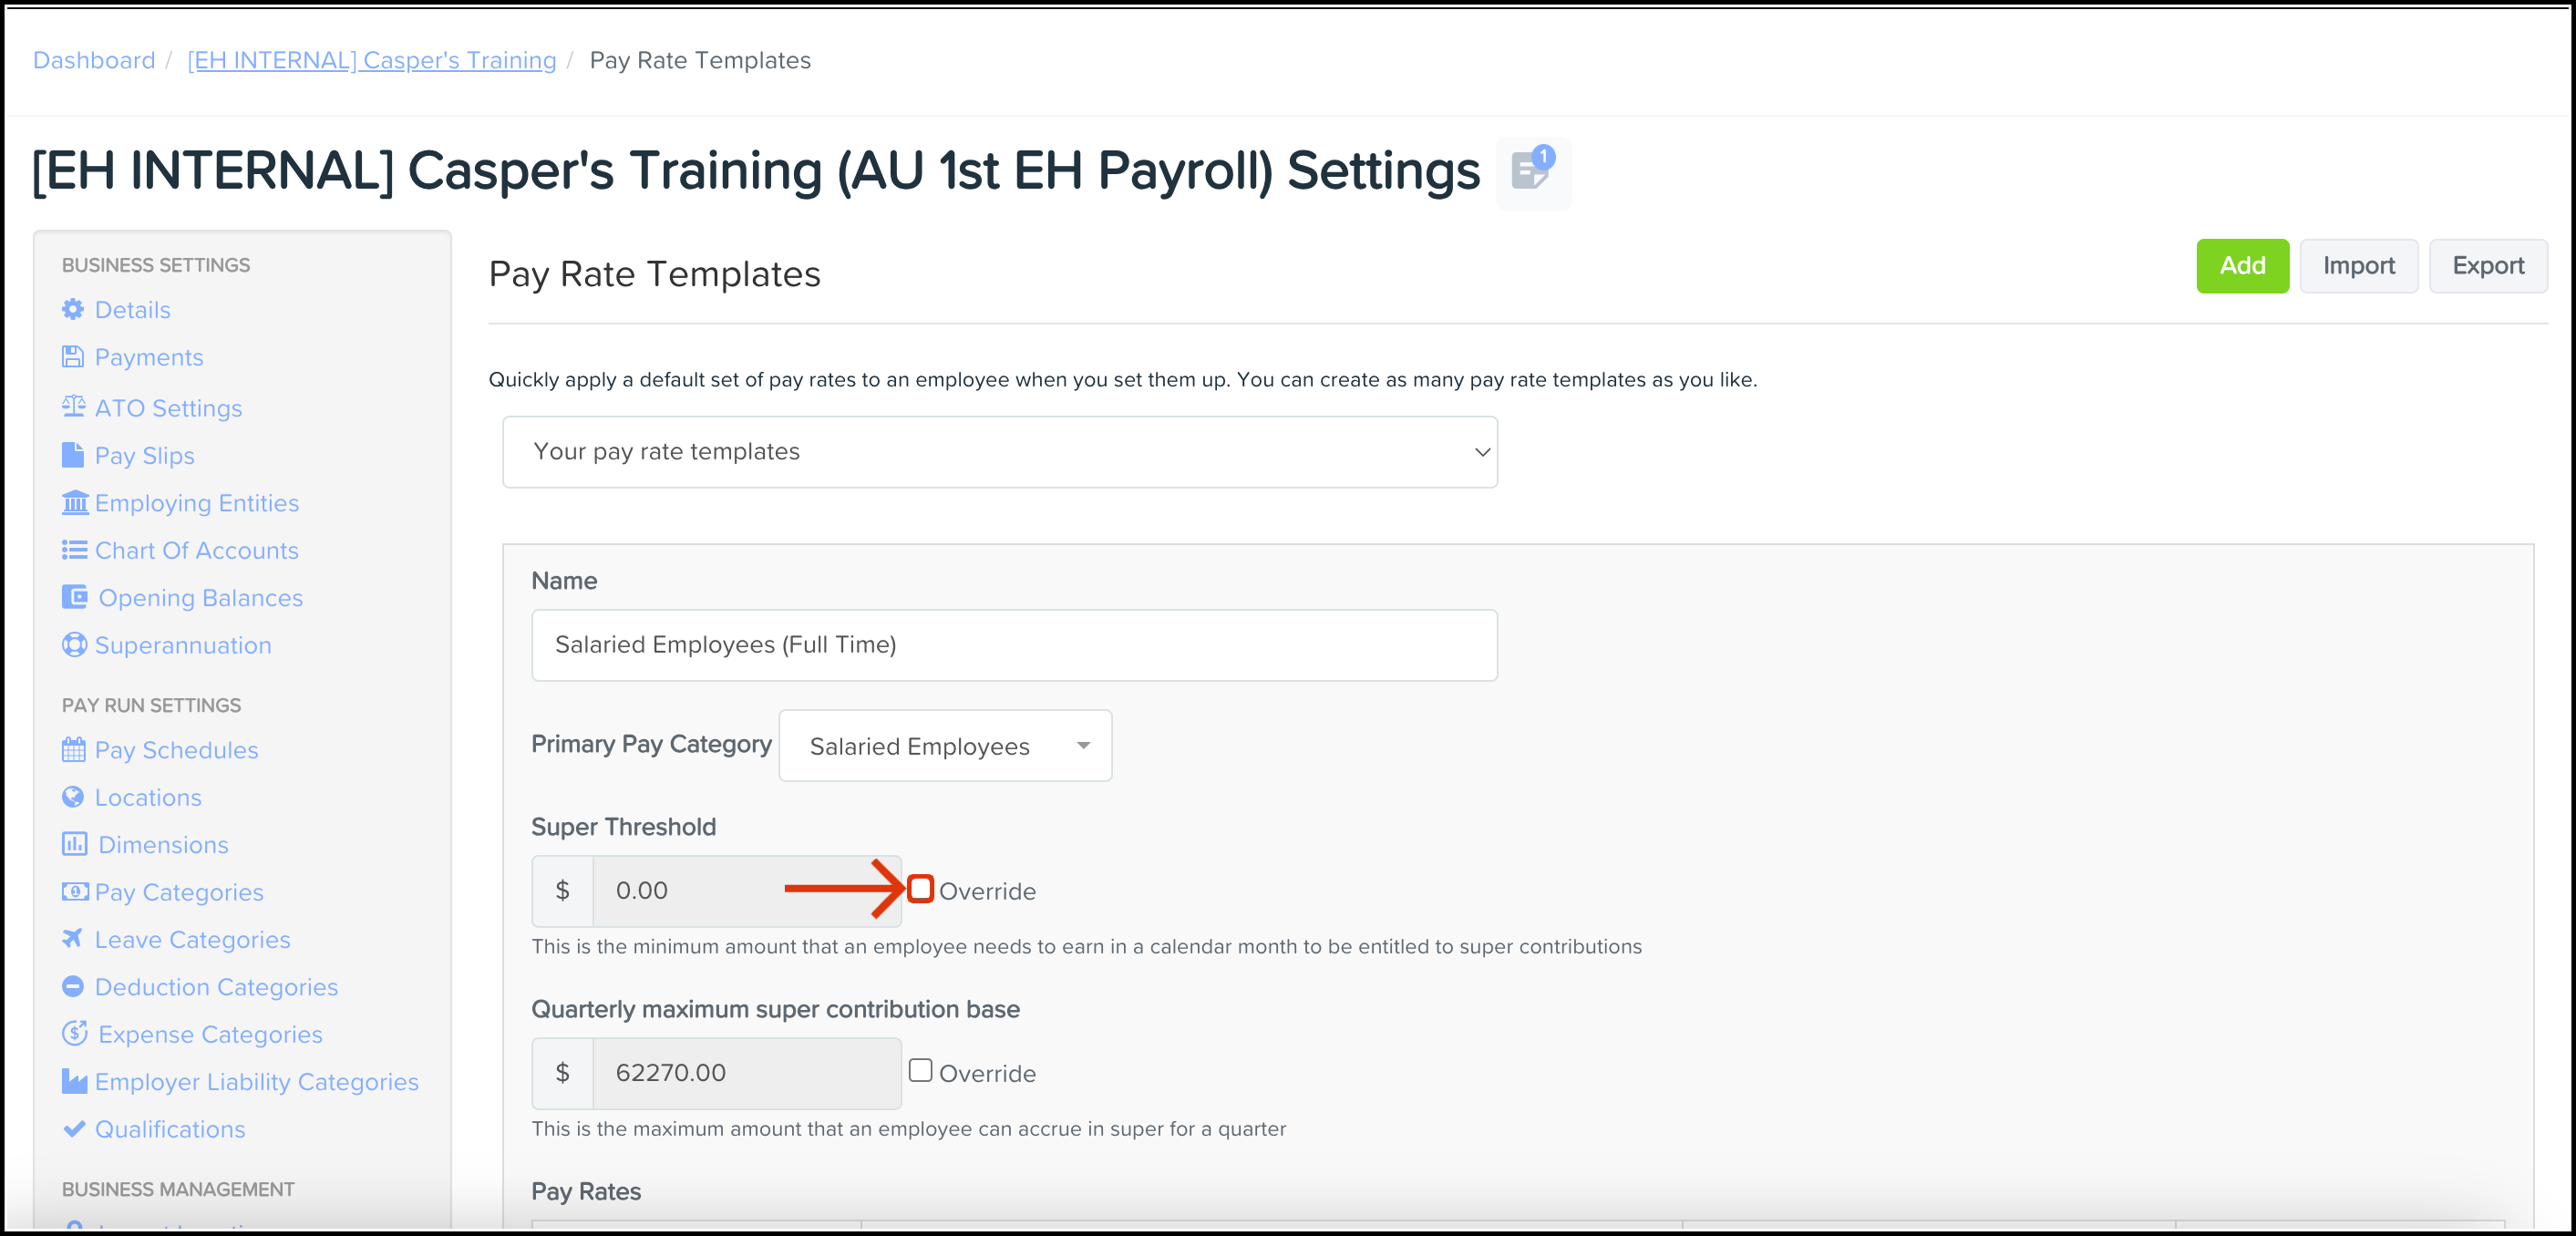Click the bank icon for Employing Entities
This screenshot has height=1236, width=2576.
point(74,502)
